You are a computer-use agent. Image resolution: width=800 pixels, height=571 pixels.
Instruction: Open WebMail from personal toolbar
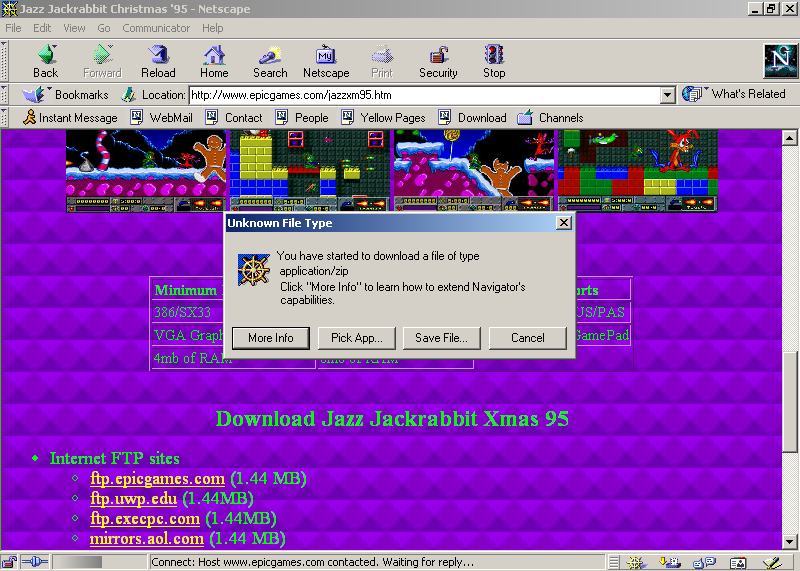coord(162,118)
